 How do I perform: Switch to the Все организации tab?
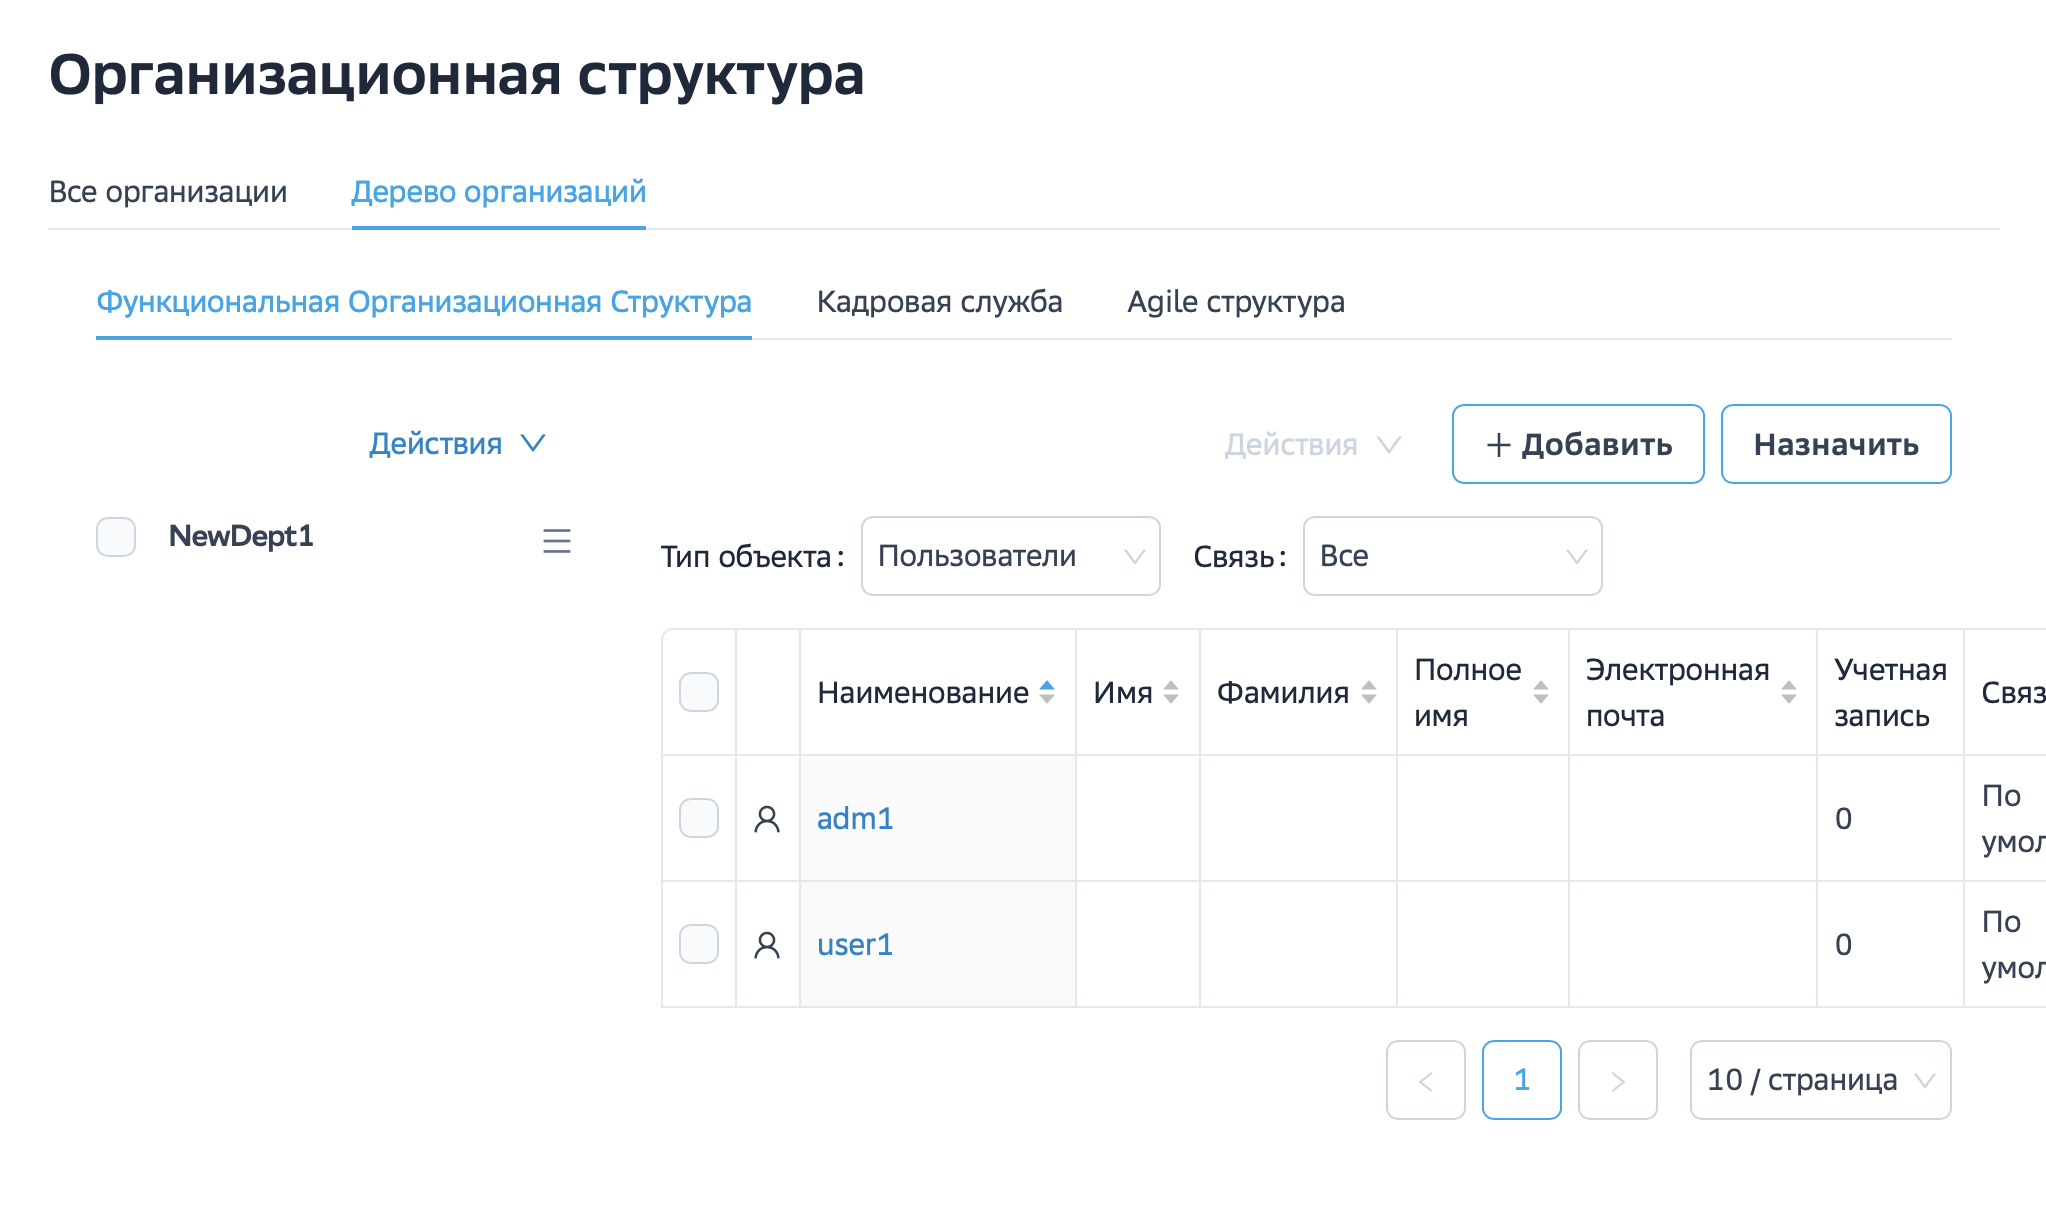[x=168, y=192]
